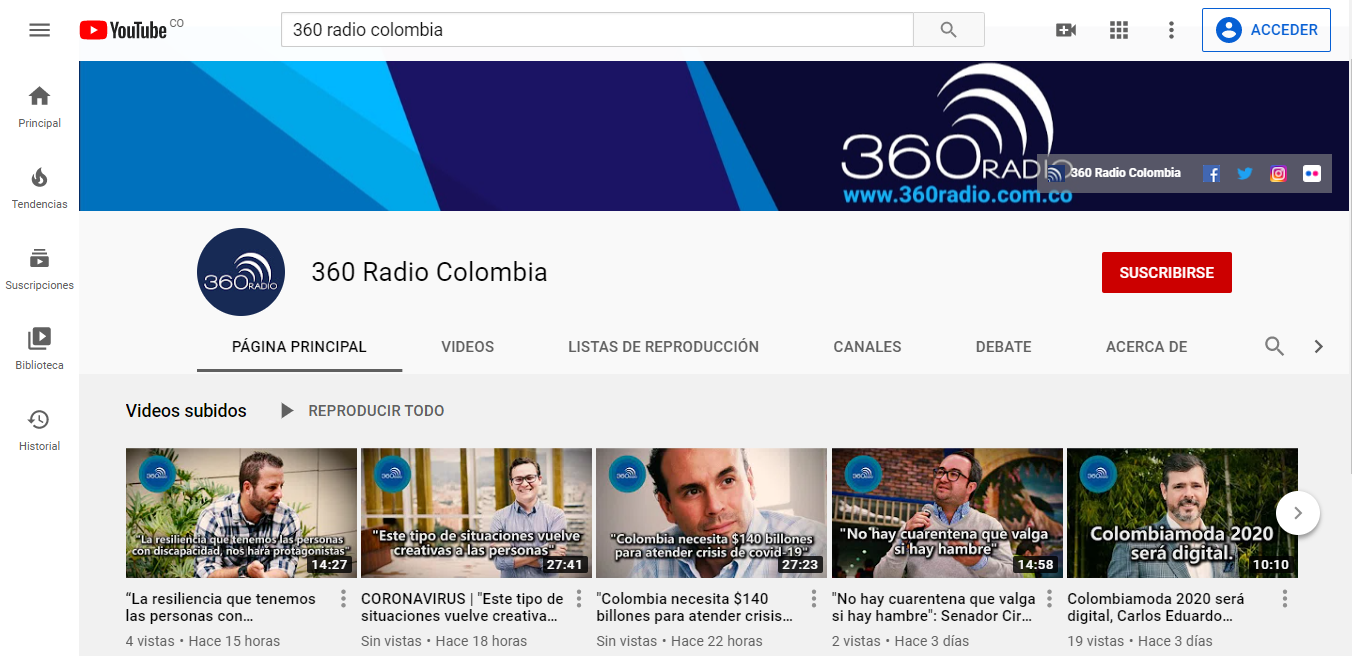This screenshot has width=1352, height=656.
Task: Open the Canales tab
Action: [x=867, y=347]
